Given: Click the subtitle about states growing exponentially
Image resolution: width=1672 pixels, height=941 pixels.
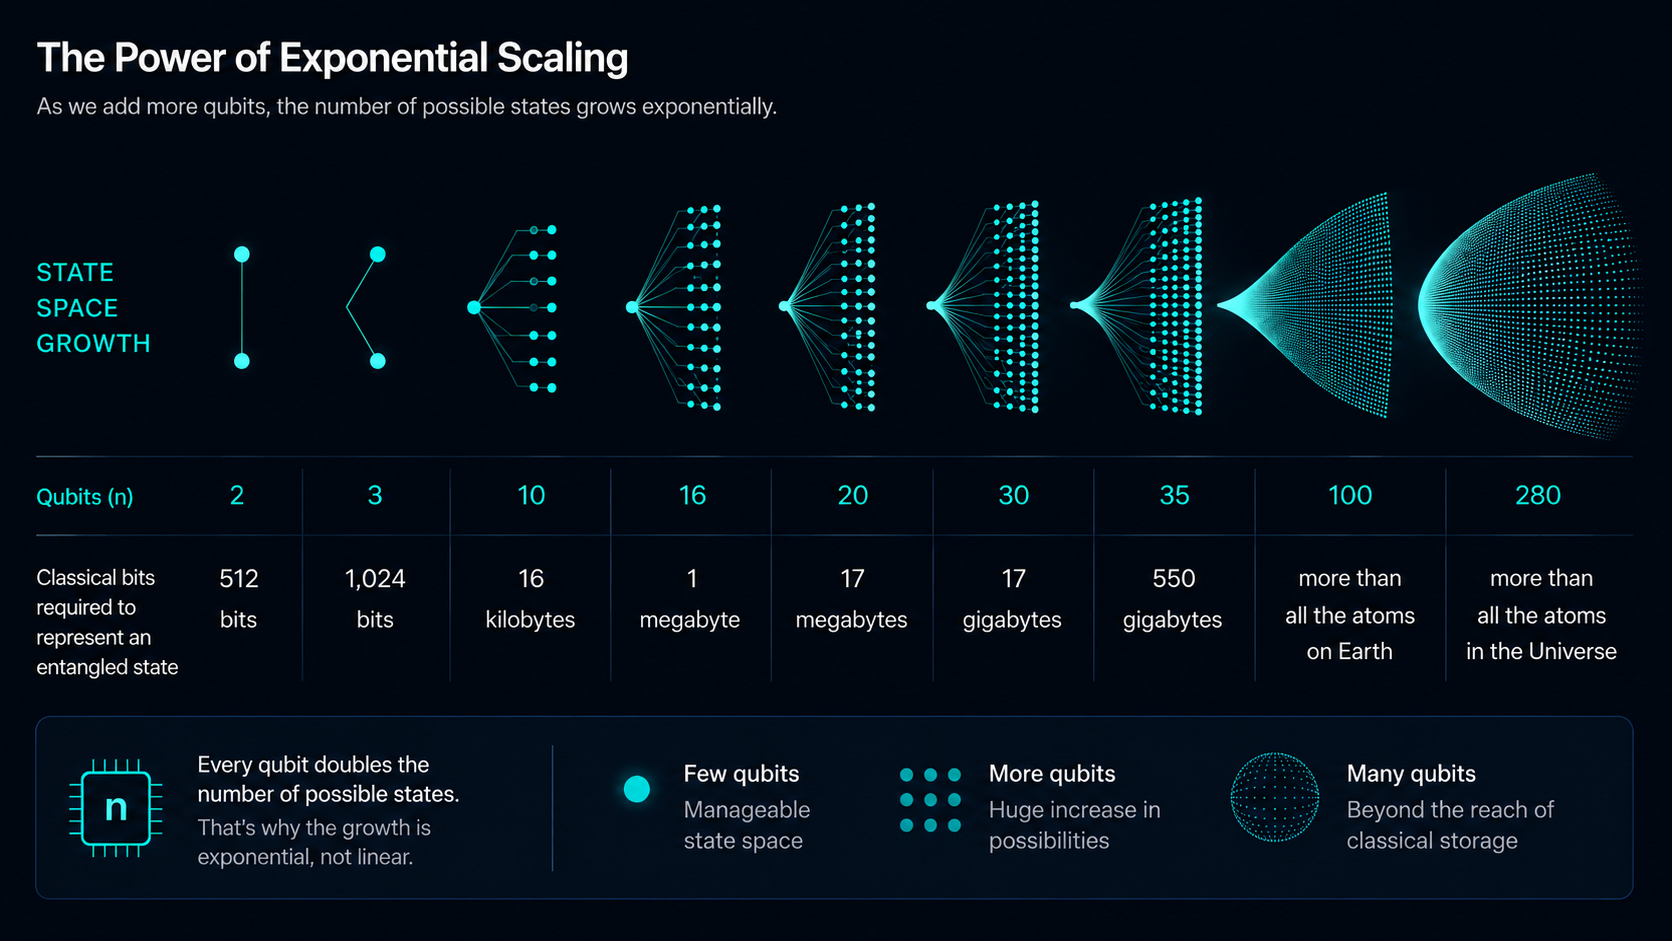Looking at the screenshot, I should click(x=406, y=106).
